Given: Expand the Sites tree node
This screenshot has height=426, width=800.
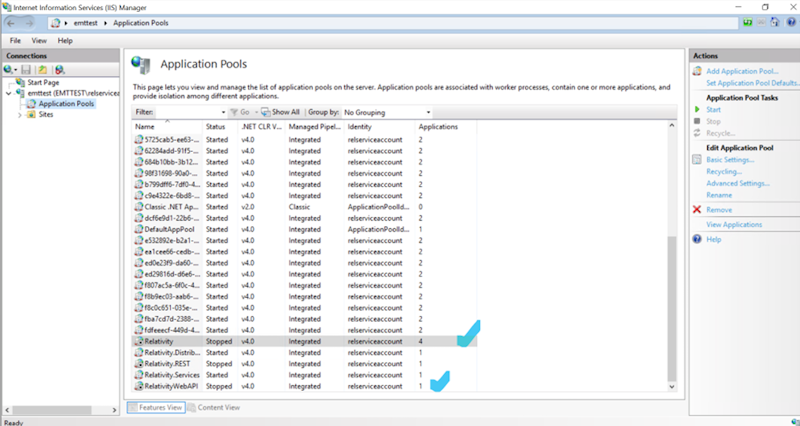Looking at the screenshot, I should tap(20, 115).
